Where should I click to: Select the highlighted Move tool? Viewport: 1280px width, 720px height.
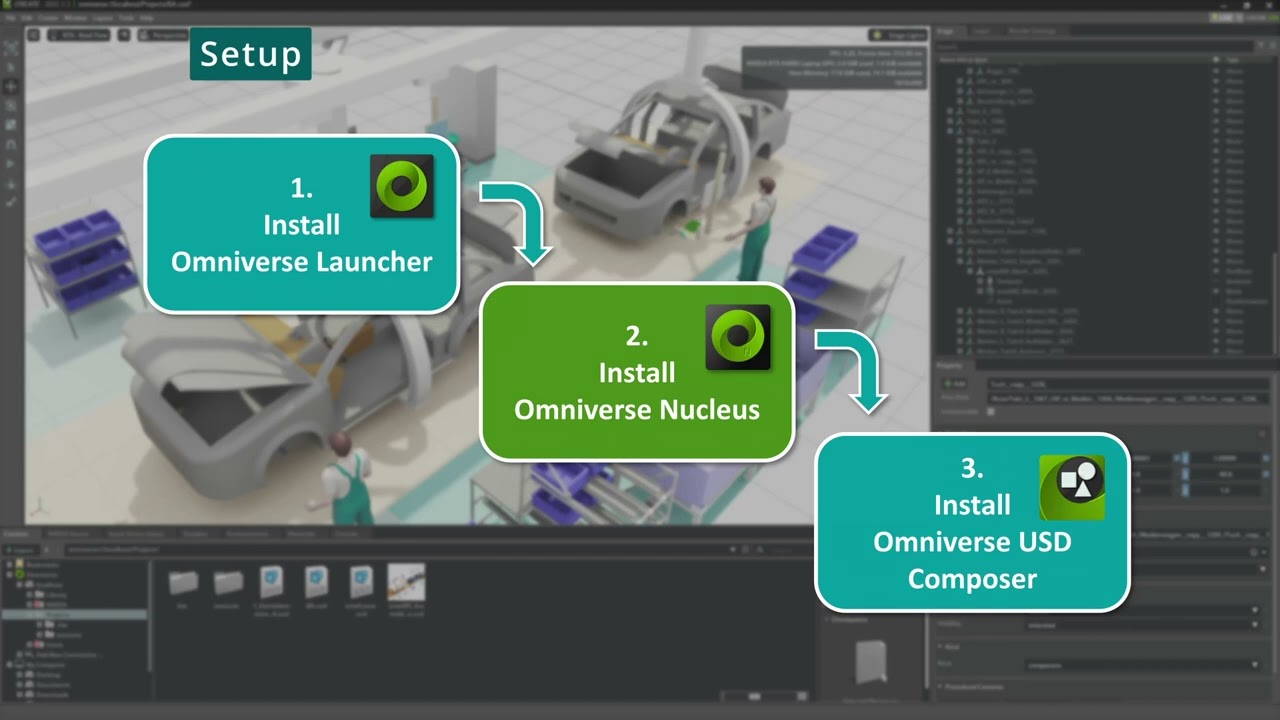coord(11,86)
